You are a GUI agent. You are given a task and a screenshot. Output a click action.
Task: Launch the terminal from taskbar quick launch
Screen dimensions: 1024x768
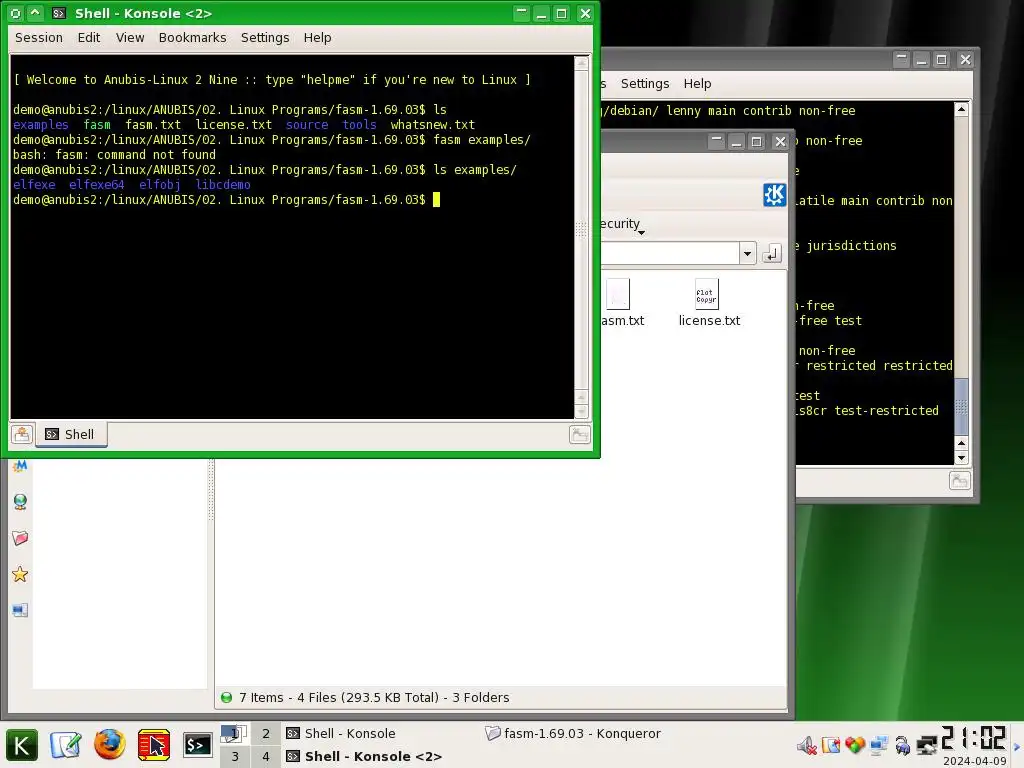coord(197,744)
